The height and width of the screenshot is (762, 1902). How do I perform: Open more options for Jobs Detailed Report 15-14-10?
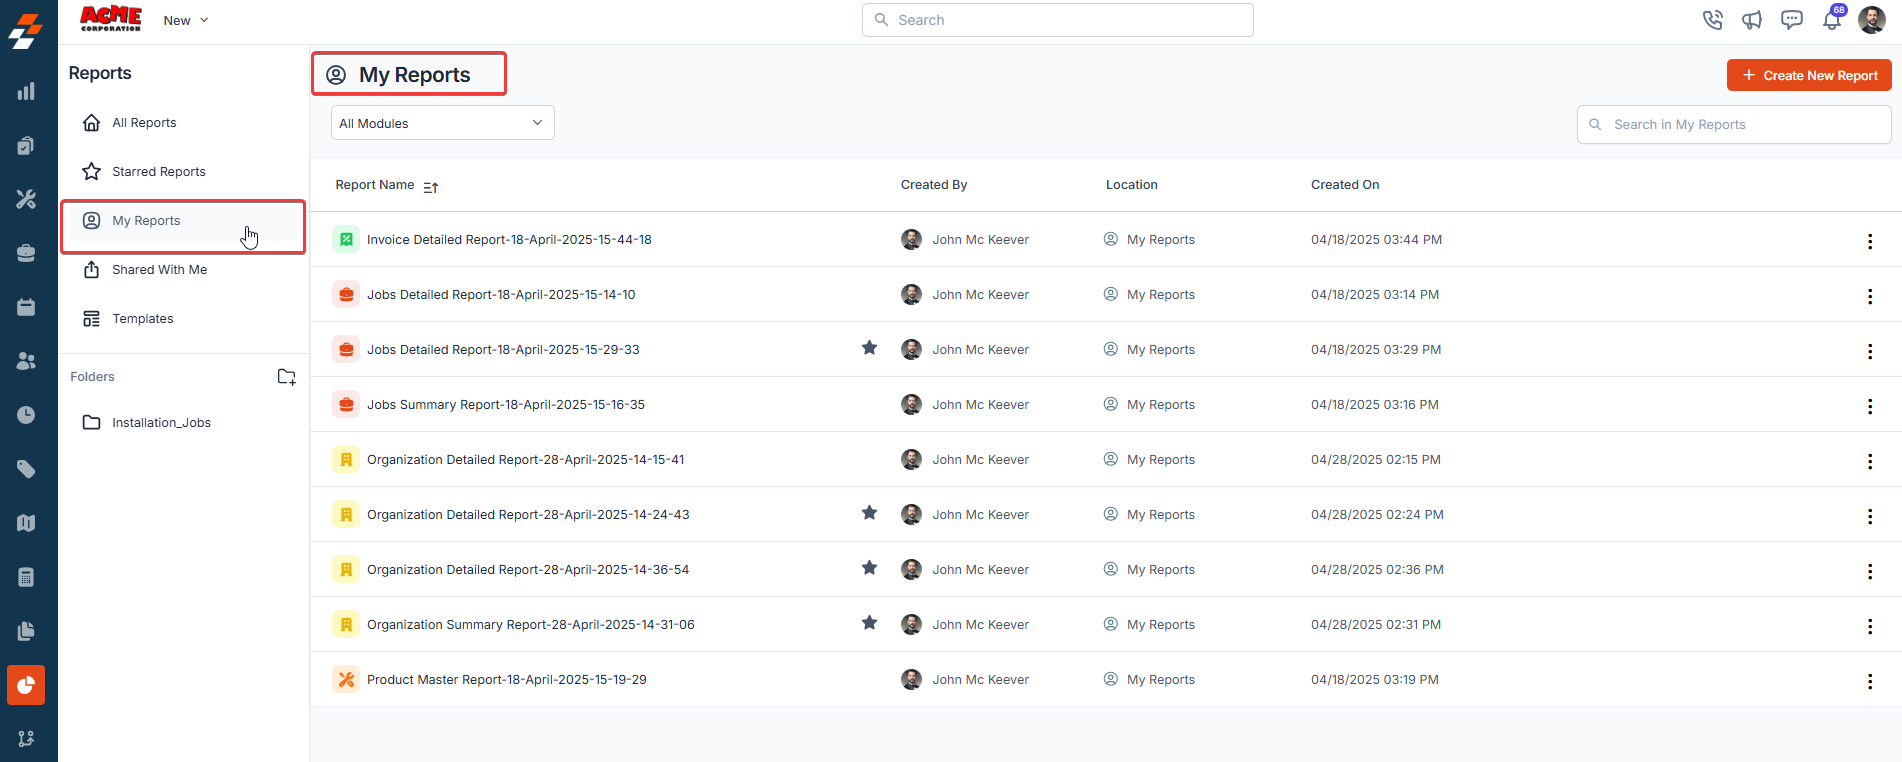click(x=1870, y=296)
